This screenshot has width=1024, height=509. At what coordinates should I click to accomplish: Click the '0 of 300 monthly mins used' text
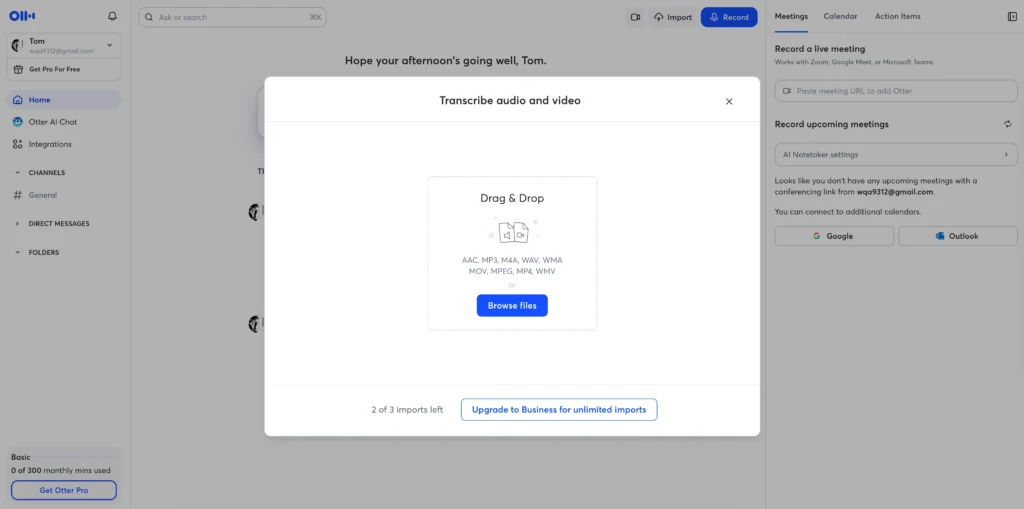click(61, 470)
